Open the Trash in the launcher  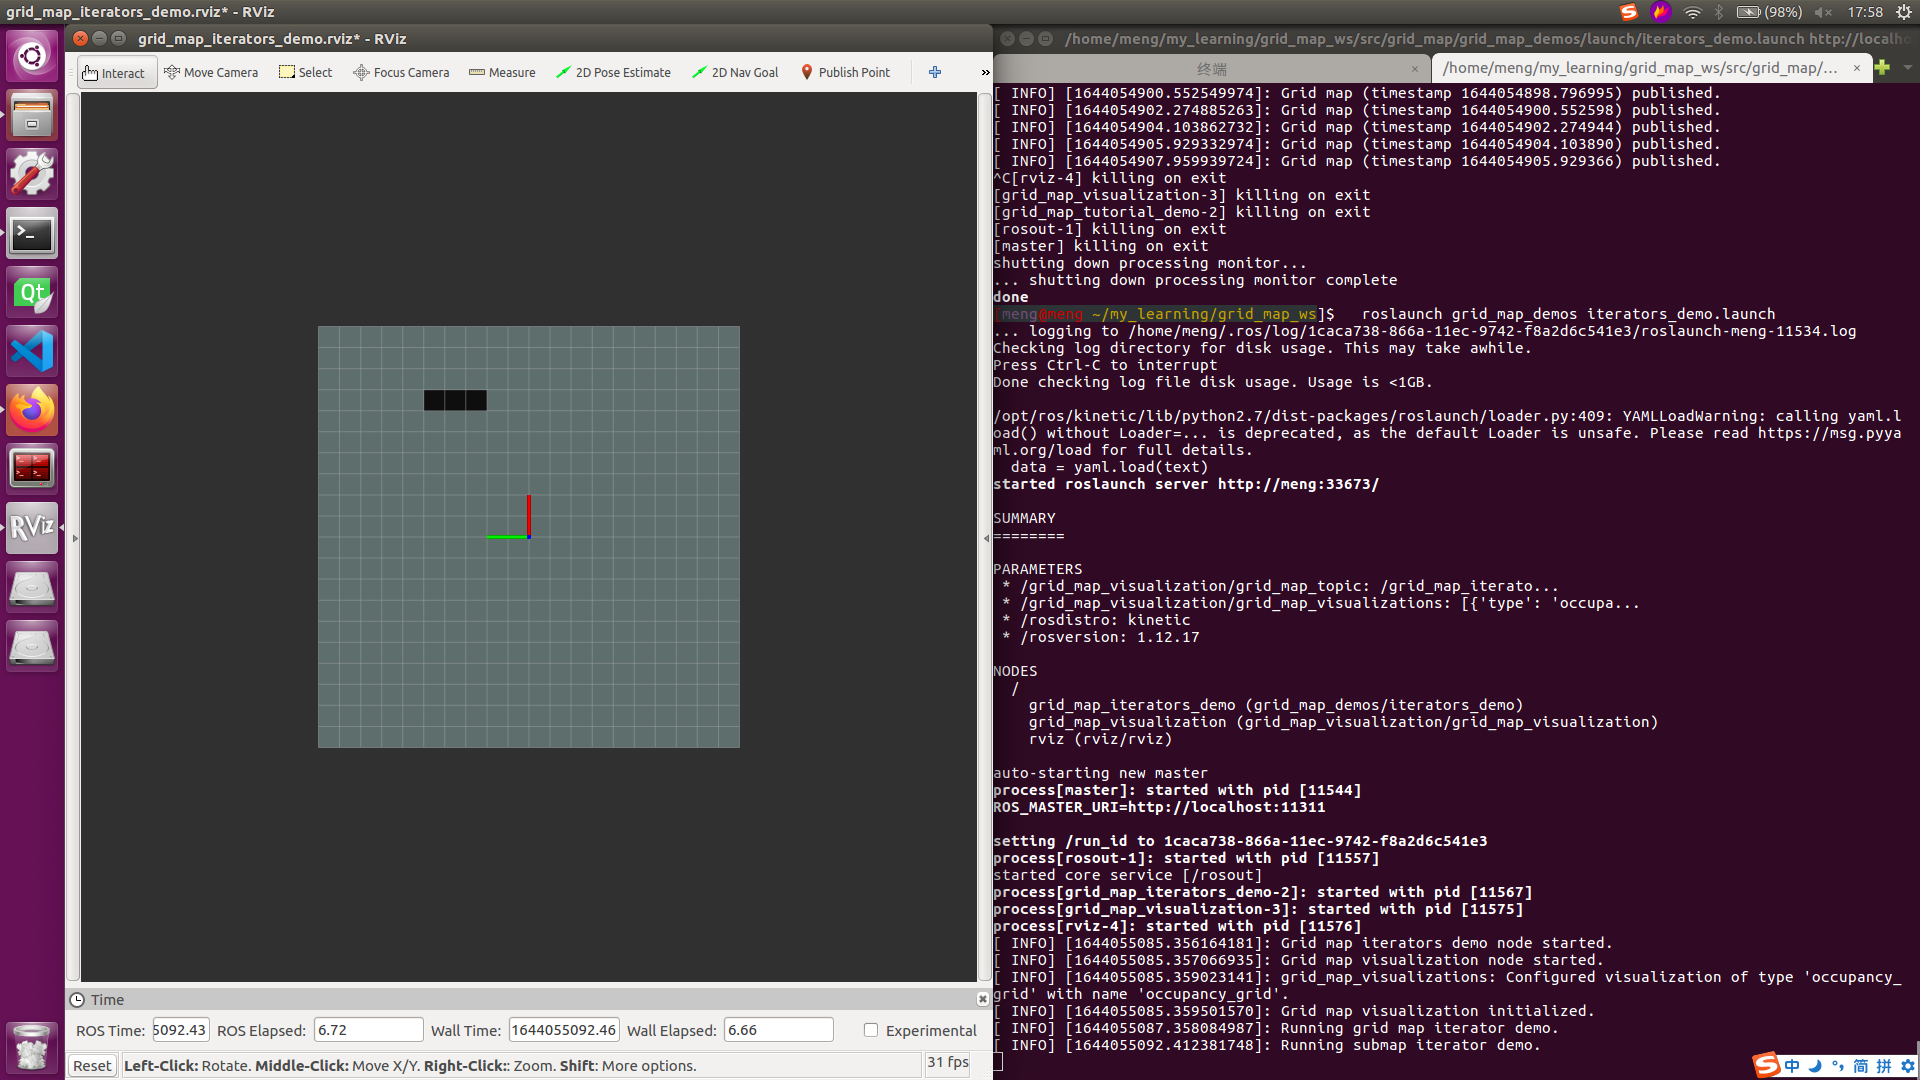click(x=32, y=1047)
